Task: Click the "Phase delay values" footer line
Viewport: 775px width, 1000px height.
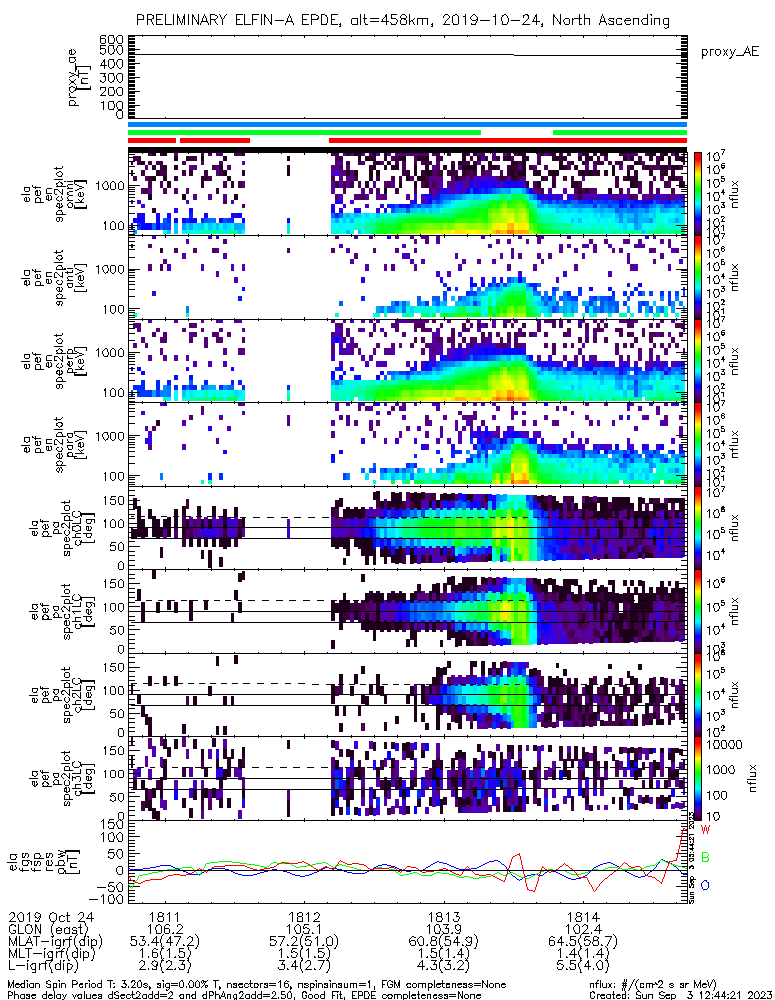Action: pyautogui.click(x=244, y=995)
